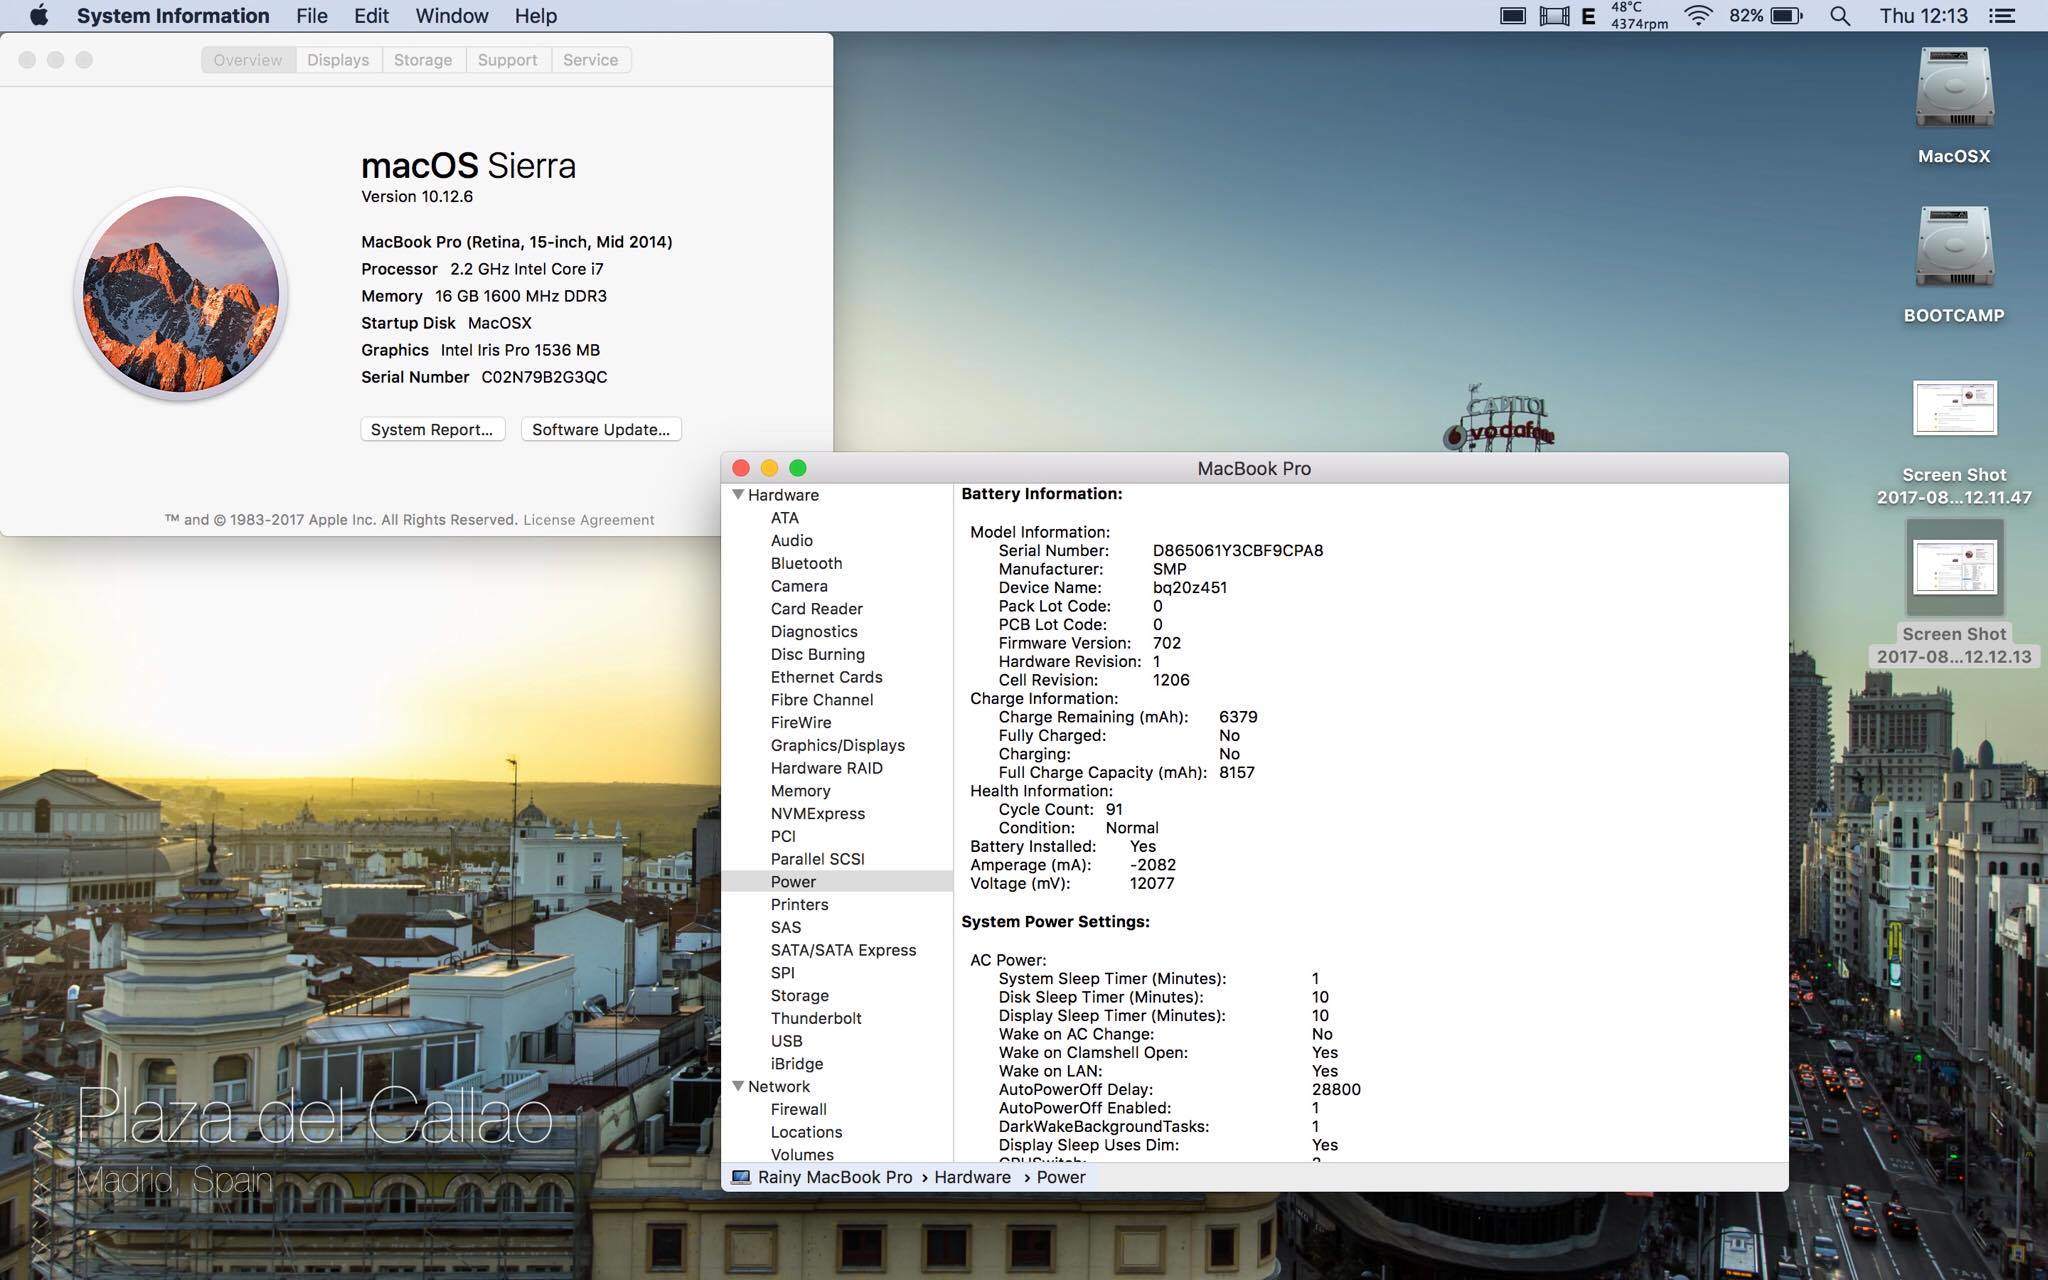Select Disc Burning in the sidebar
The height and width of the screenshot is (1280, 2048).
[x=818, y=655]
